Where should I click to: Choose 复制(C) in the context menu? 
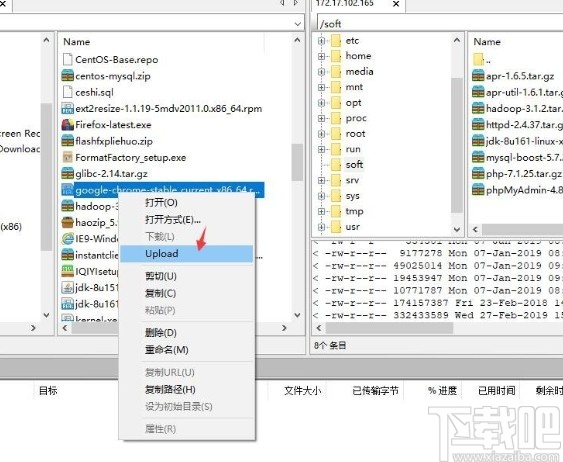point(187,293)
